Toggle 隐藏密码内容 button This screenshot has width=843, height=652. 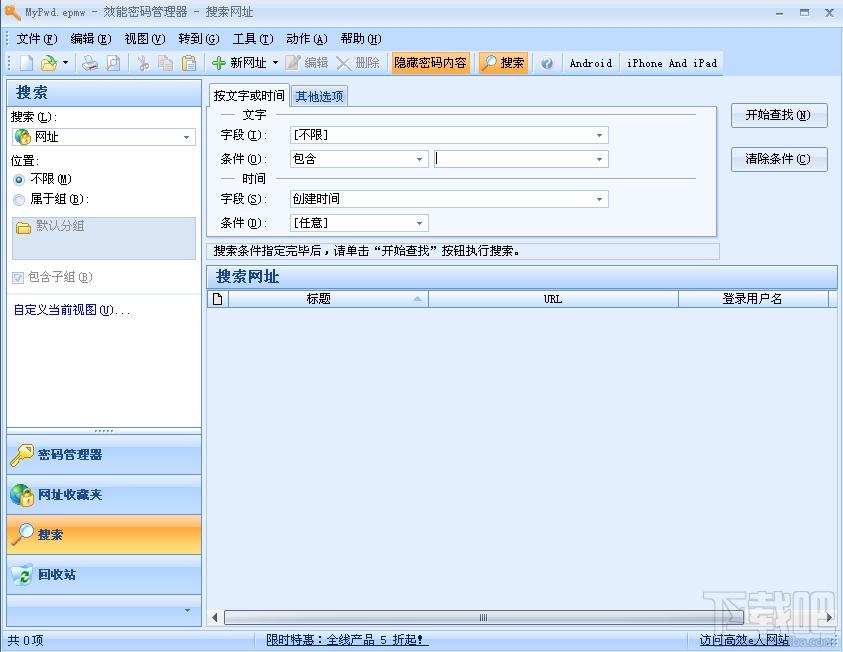tap(430, 63)
